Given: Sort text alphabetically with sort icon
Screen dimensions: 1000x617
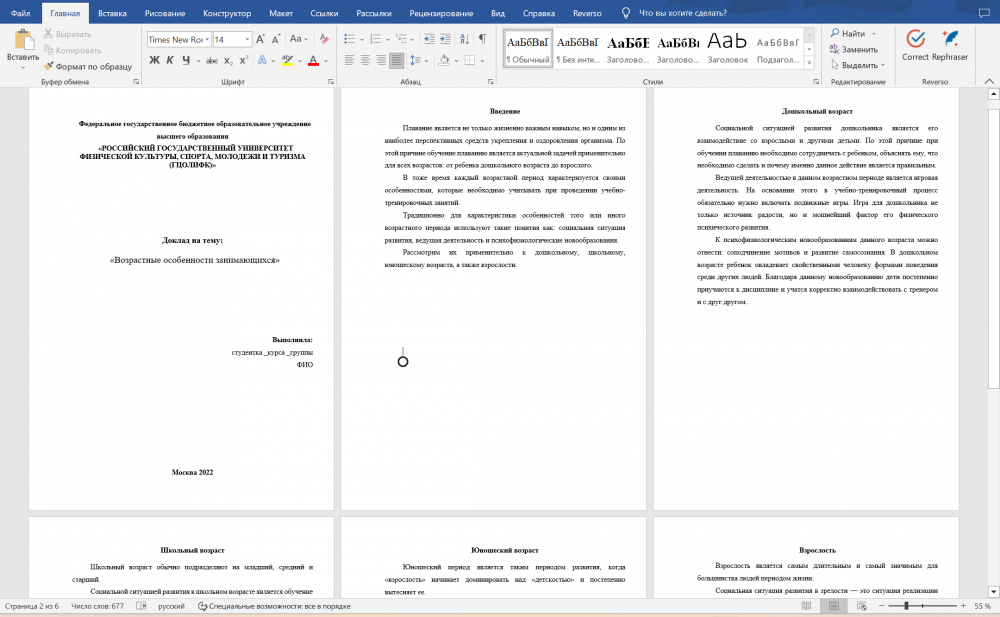Looking at the screenshot, I should coord(464,39).
